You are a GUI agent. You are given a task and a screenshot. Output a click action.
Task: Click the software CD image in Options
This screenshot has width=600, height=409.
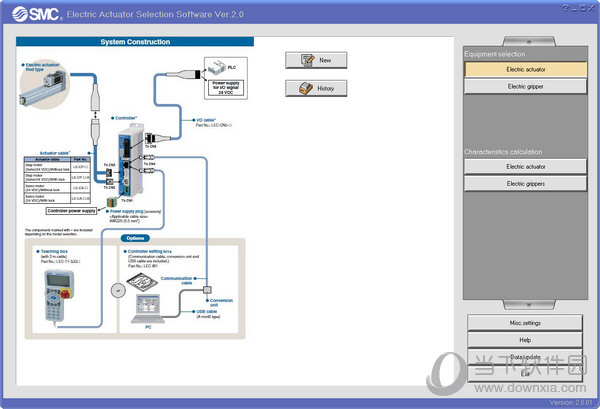[x=142, y=282]
